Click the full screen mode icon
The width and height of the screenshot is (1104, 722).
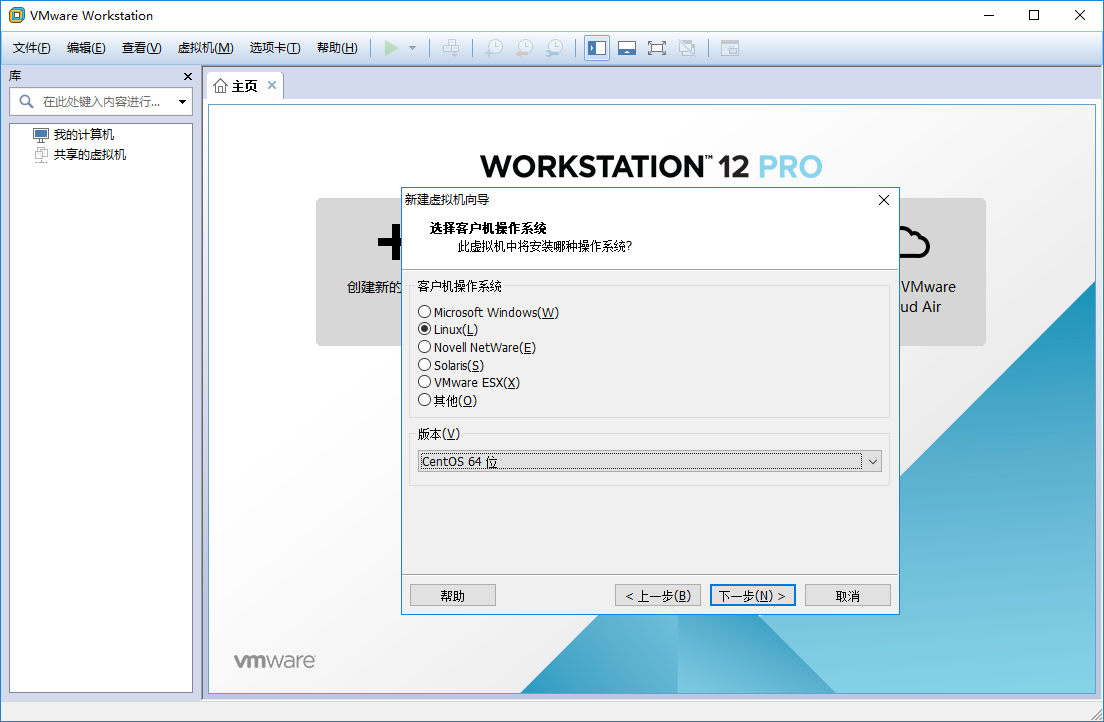pyautogui.click(x=656, y=48)
